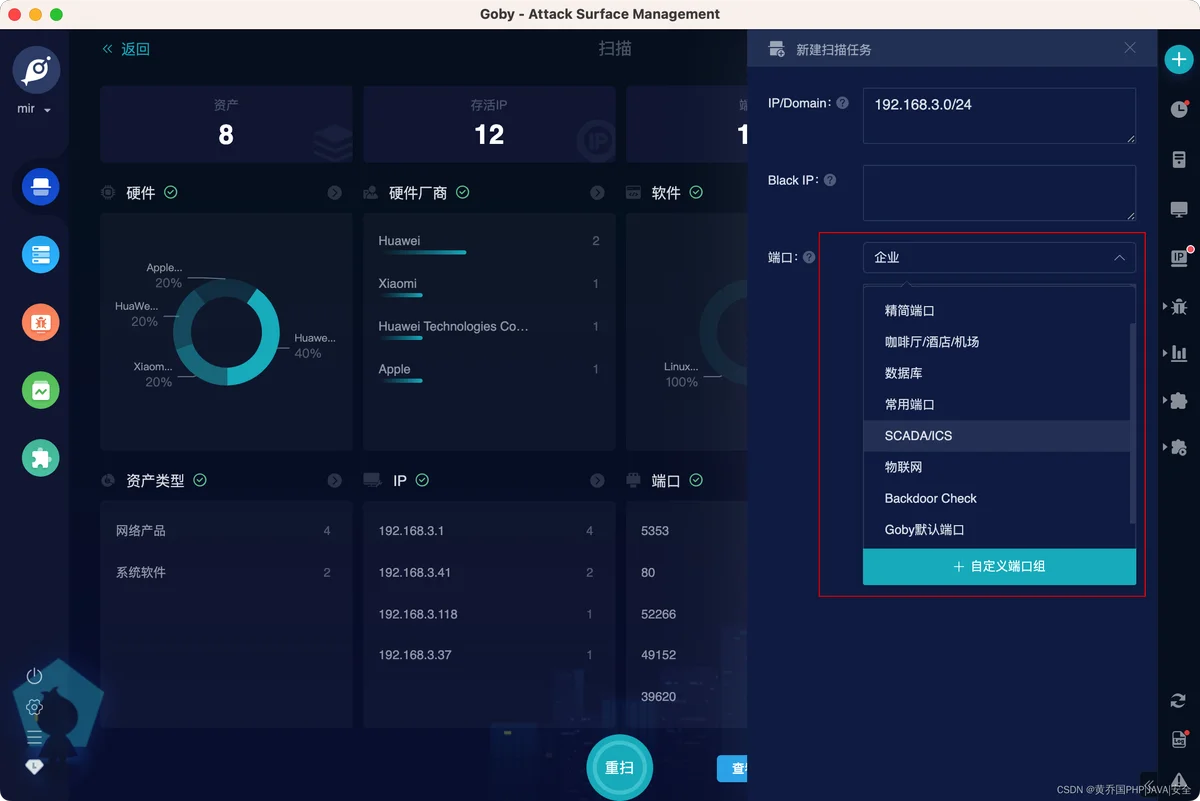
Task: Open the orange Vulnerability icon in left sidebar
Action: (x=41, y=322)
